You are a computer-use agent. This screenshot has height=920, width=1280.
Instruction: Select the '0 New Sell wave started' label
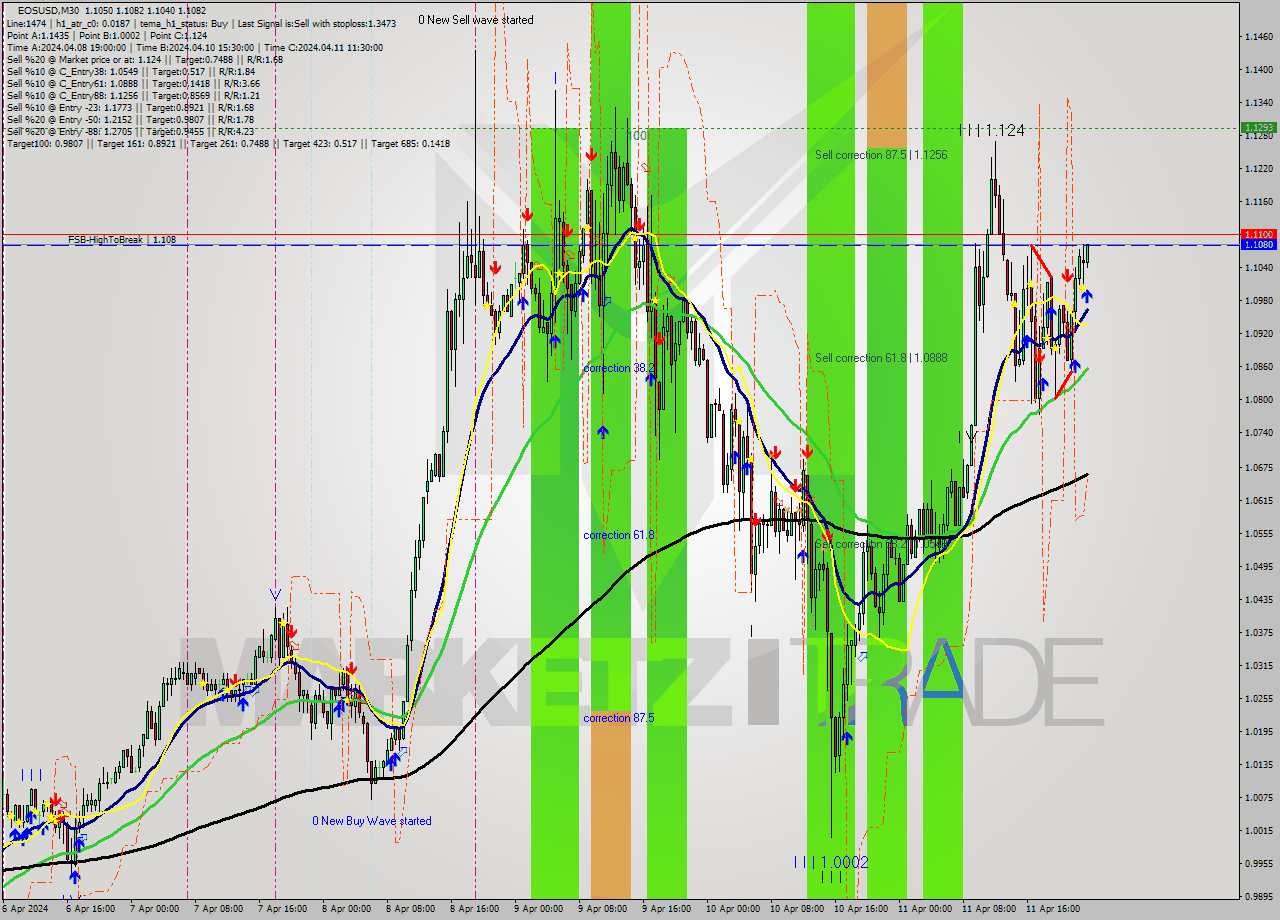tap(476, 20)
